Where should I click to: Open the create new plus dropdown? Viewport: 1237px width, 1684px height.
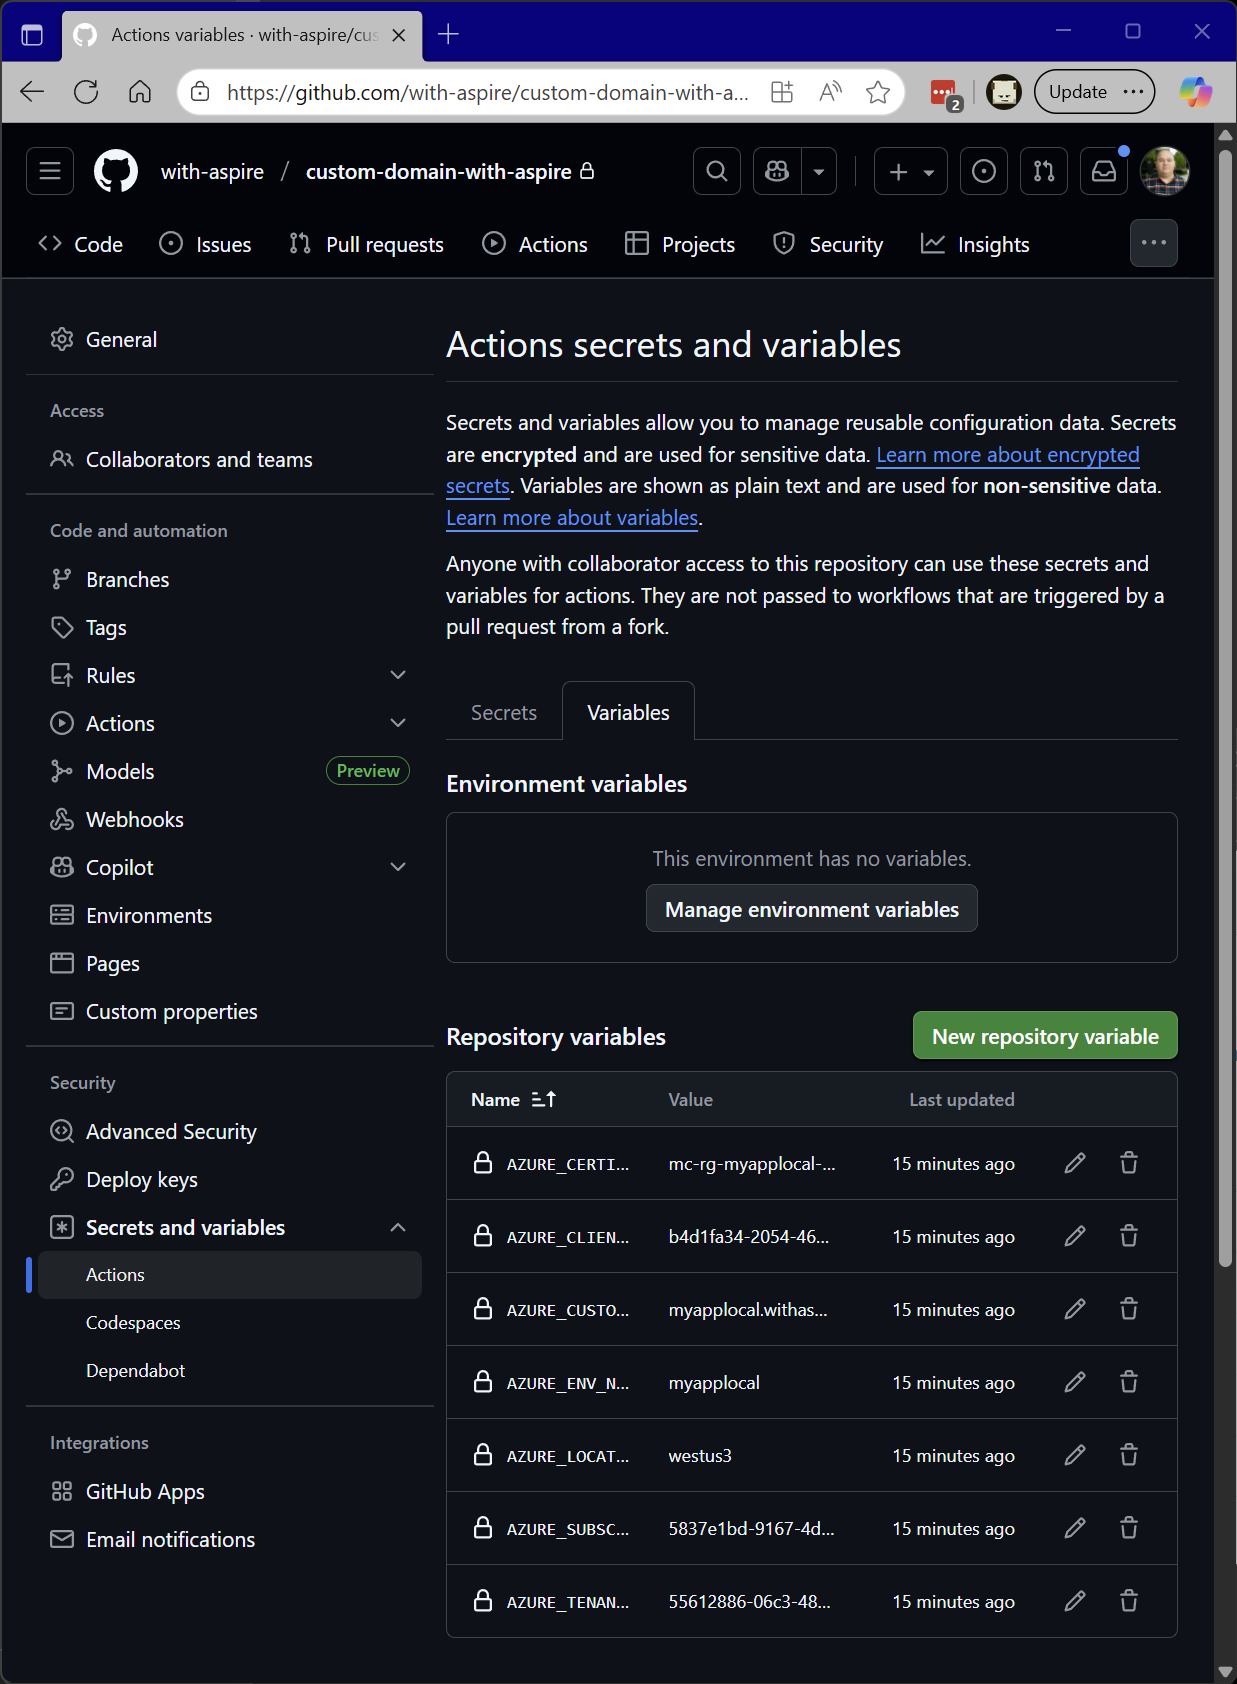(910, 172)
